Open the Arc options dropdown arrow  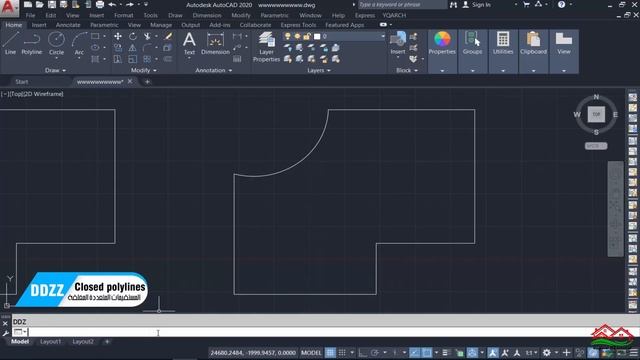point(79,58)
